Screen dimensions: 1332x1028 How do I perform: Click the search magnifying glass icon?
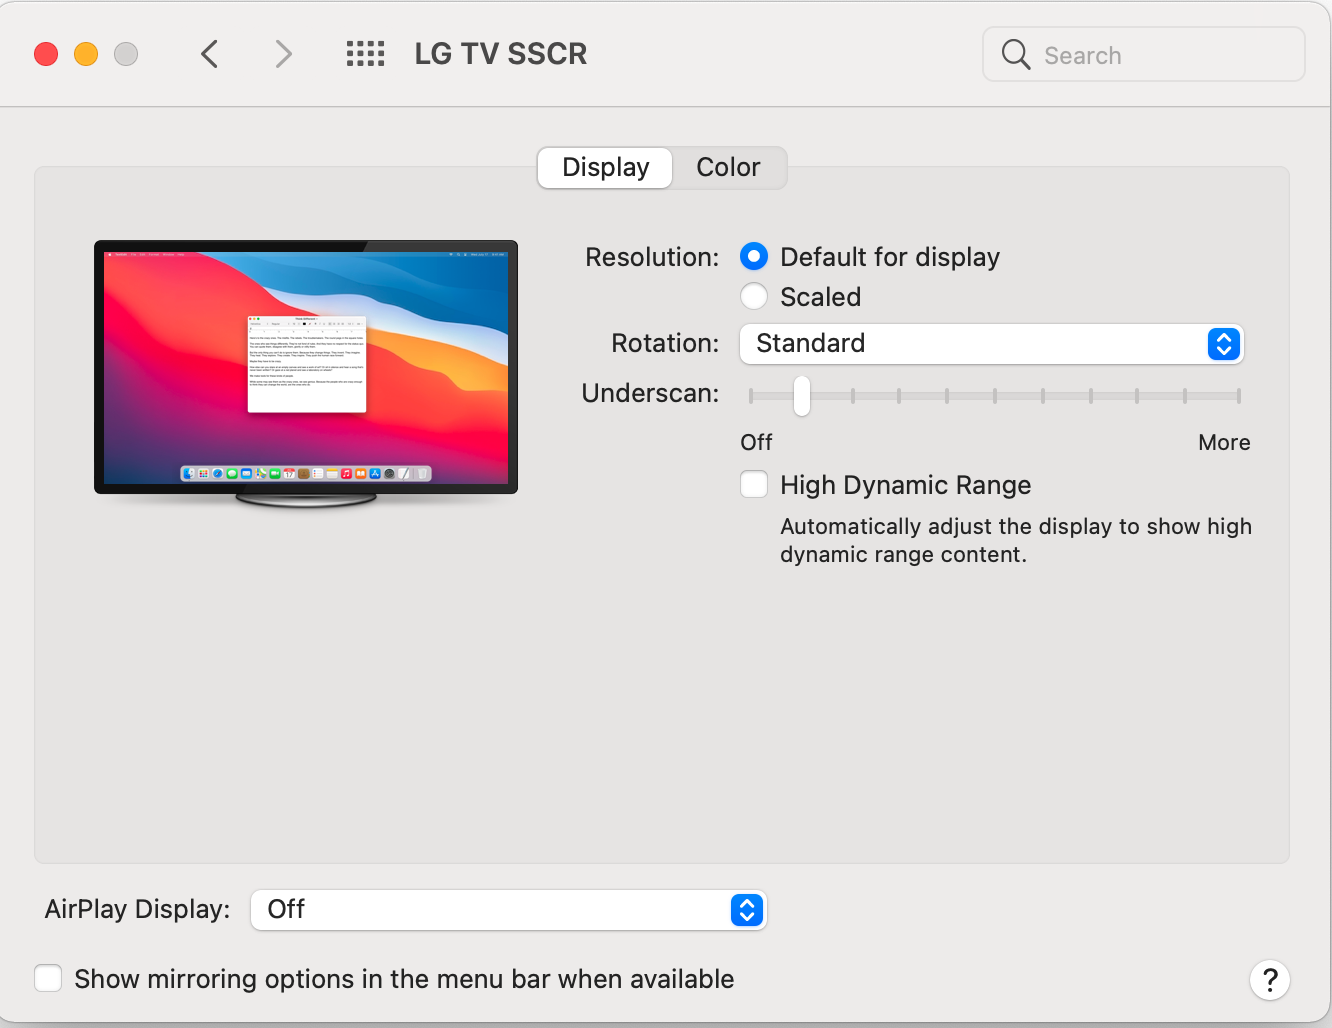tap(1016, 54)
